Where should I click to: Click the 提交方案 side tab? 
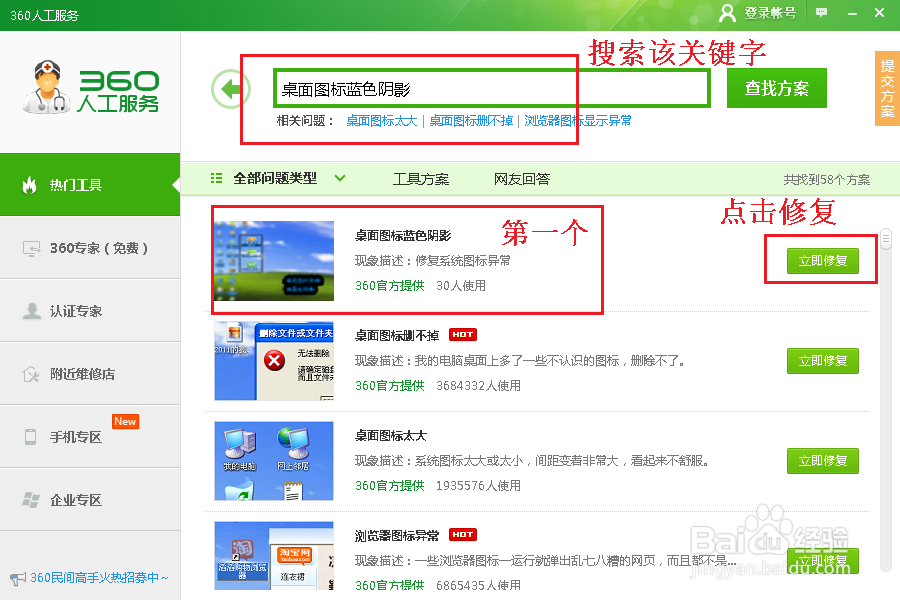(887, 88)
